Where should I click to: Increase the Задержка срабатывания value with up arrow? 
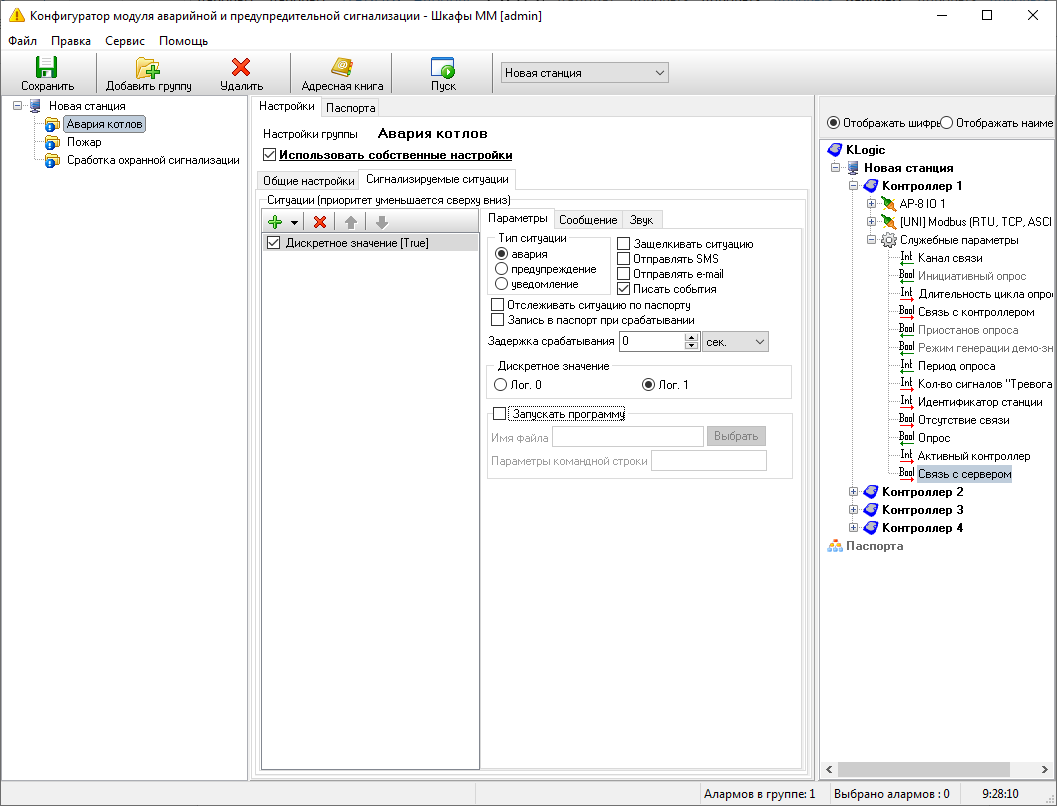(x=691, y=338)
